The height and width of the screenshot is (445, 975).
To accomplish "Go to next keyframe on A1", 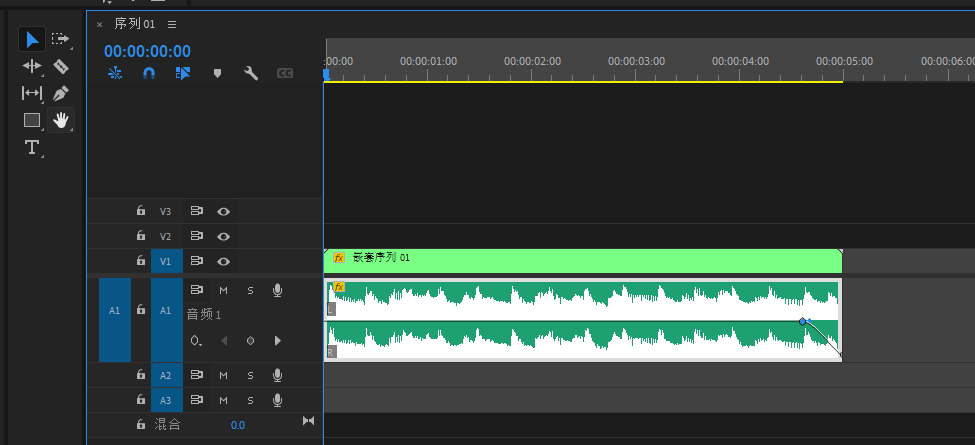I will point(277,341).
